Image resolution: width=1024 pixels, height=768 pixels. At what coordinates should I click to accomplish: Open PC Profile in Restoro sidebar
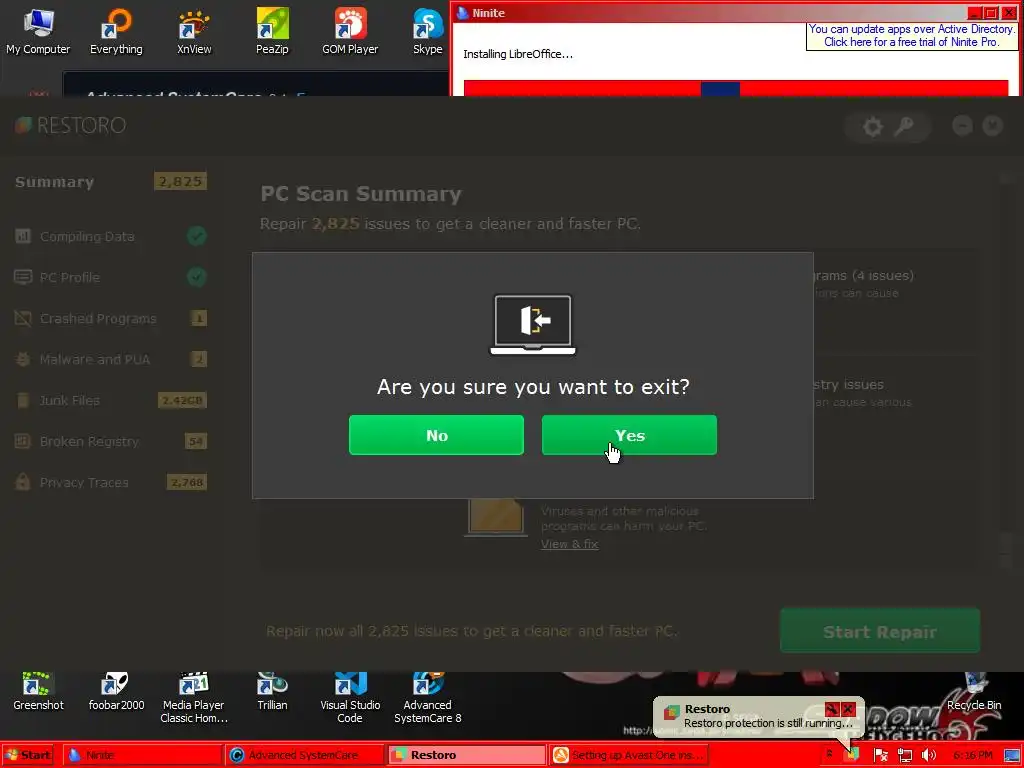(x=110, y=278)
